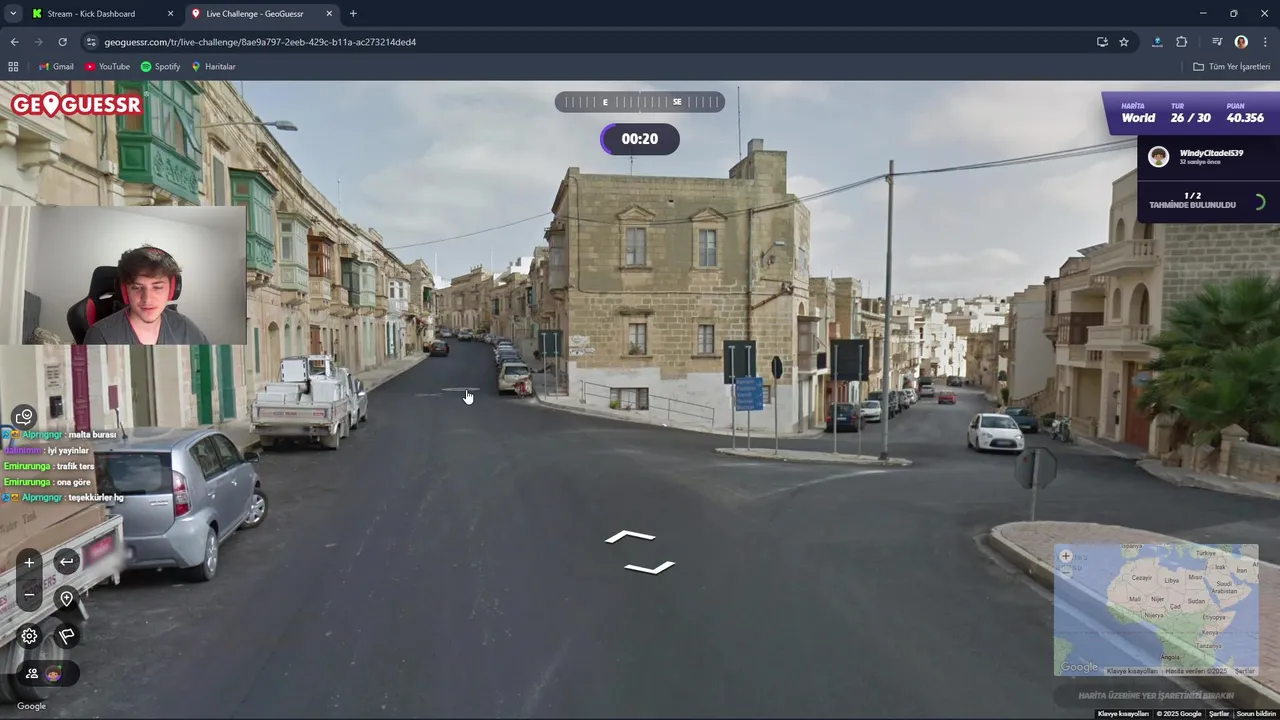Open the Extensions puzzle icon
The image size is (1280, 720).
tap(1181, 42)
